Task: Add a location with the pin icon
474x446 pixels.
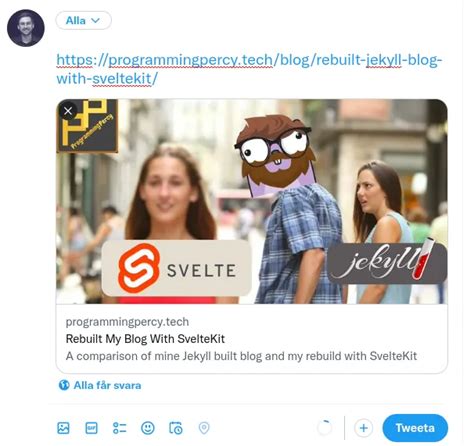Action: click(204, 428)
